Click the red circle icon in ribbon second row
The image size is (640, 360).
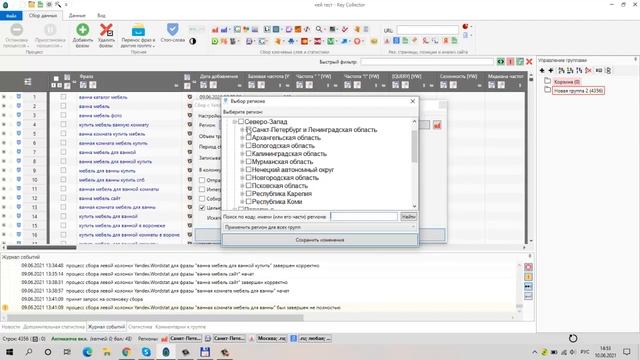[x=357, y=41]
